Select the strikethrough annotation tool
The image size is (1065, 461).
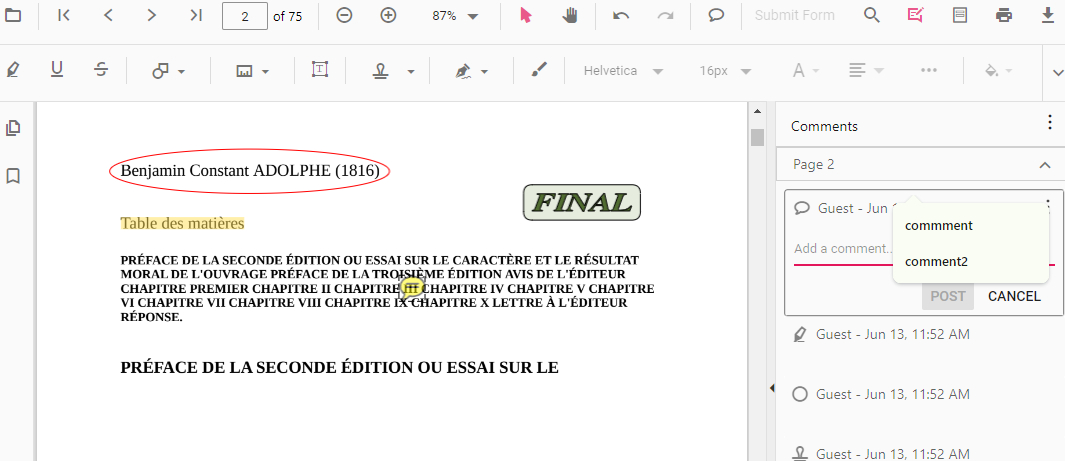pyautogui.click(x=101, y=69)
